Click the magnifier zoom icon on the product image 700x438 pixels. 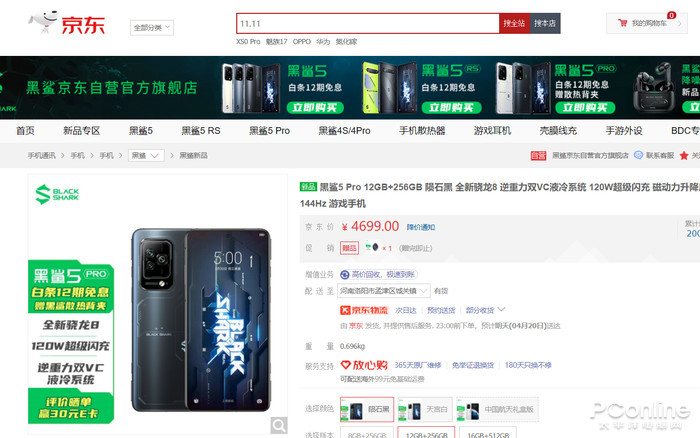coord(279,425)
